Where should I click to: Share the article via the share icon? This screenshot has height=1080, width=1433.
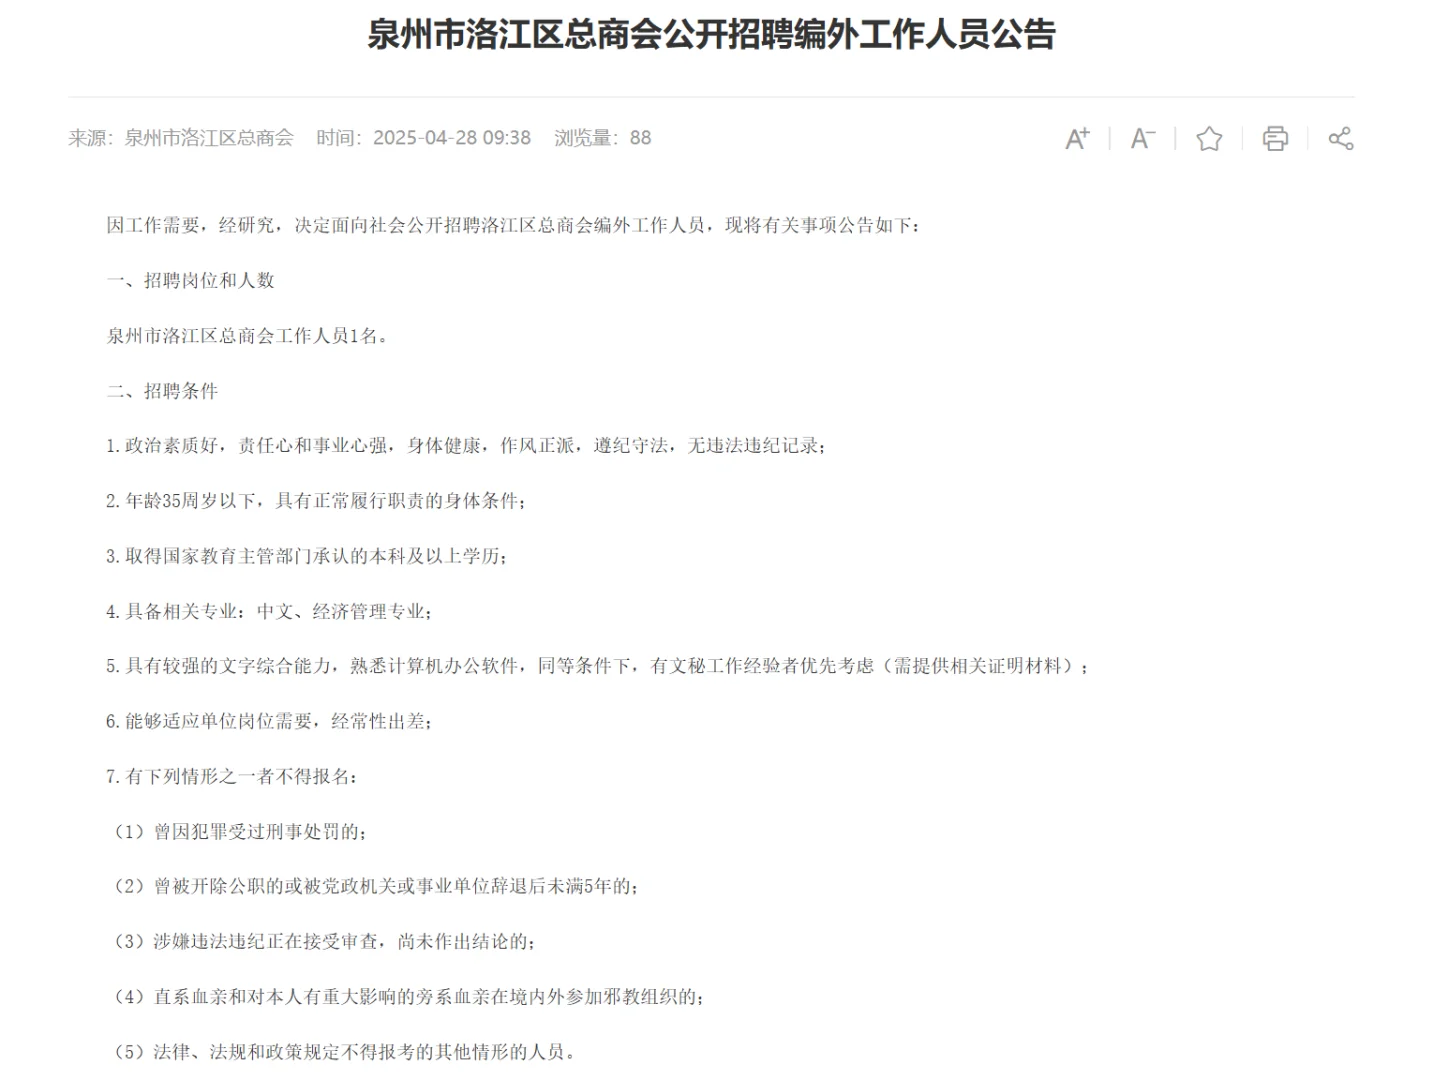click(x=1341, y=139)
